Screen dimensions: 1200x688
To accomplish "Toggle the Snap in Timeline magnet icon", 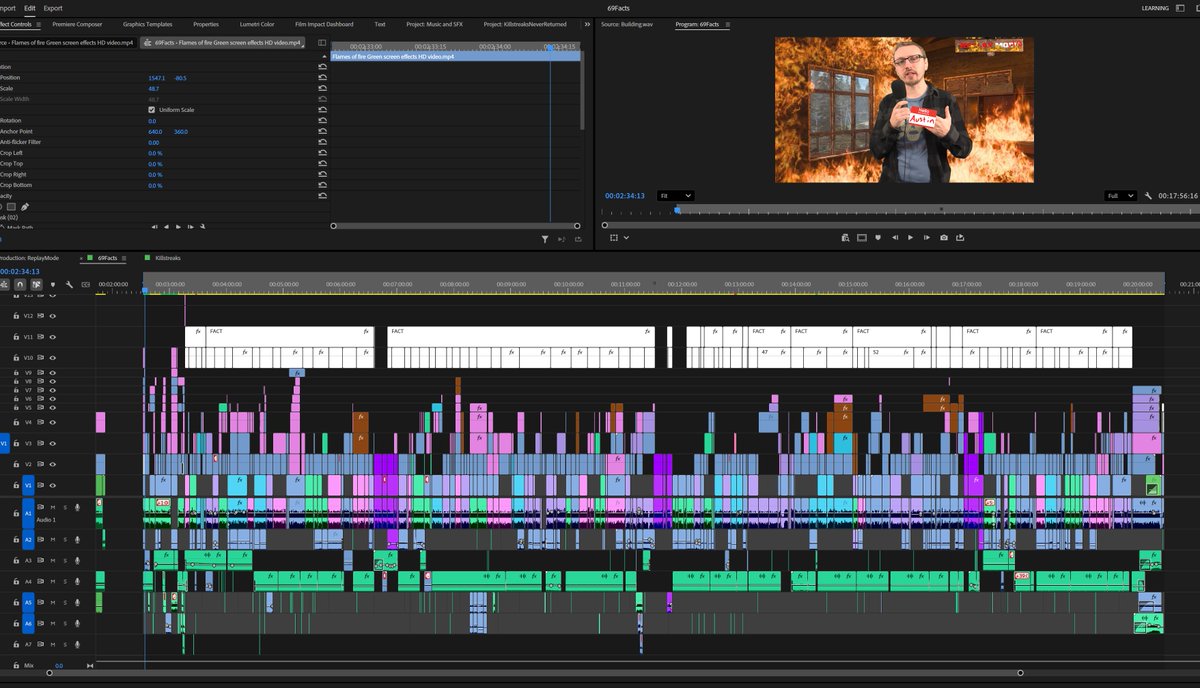I will click(20, 284).
